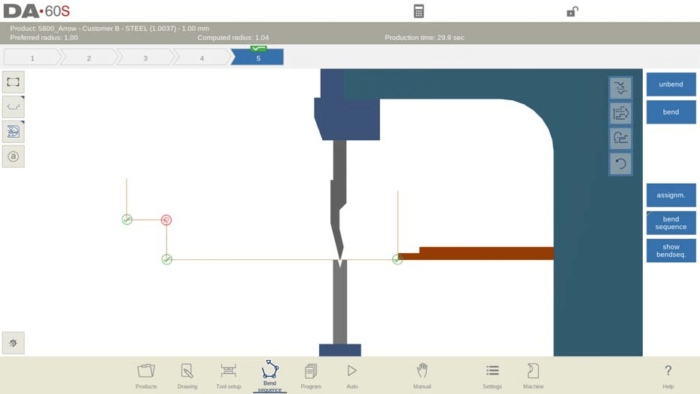
Task: Click the circled 'a' icon
Action: pyautogui.click(x=13, y=157)
